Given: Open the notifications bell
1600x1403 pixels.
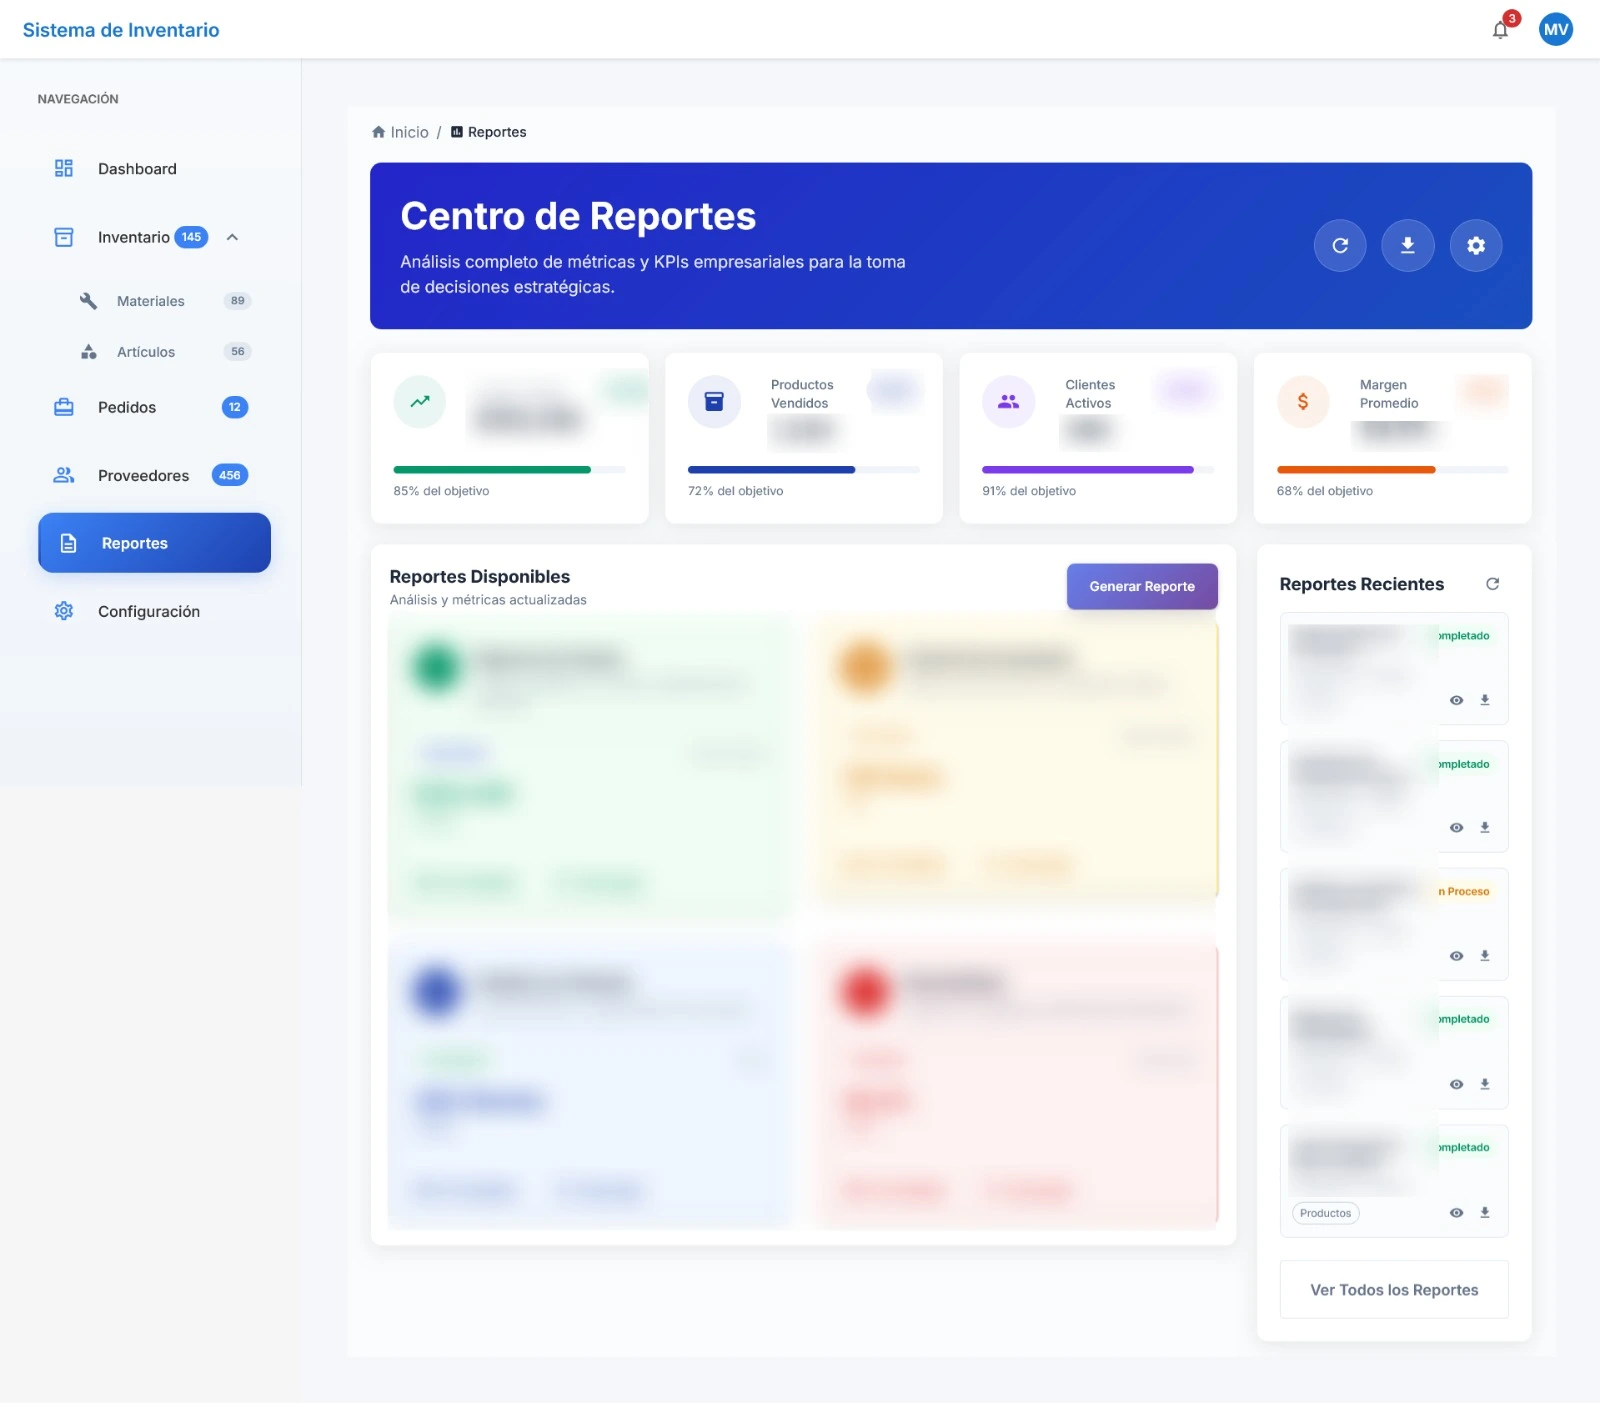Looking at the screenshot, I should (1500, 30).
